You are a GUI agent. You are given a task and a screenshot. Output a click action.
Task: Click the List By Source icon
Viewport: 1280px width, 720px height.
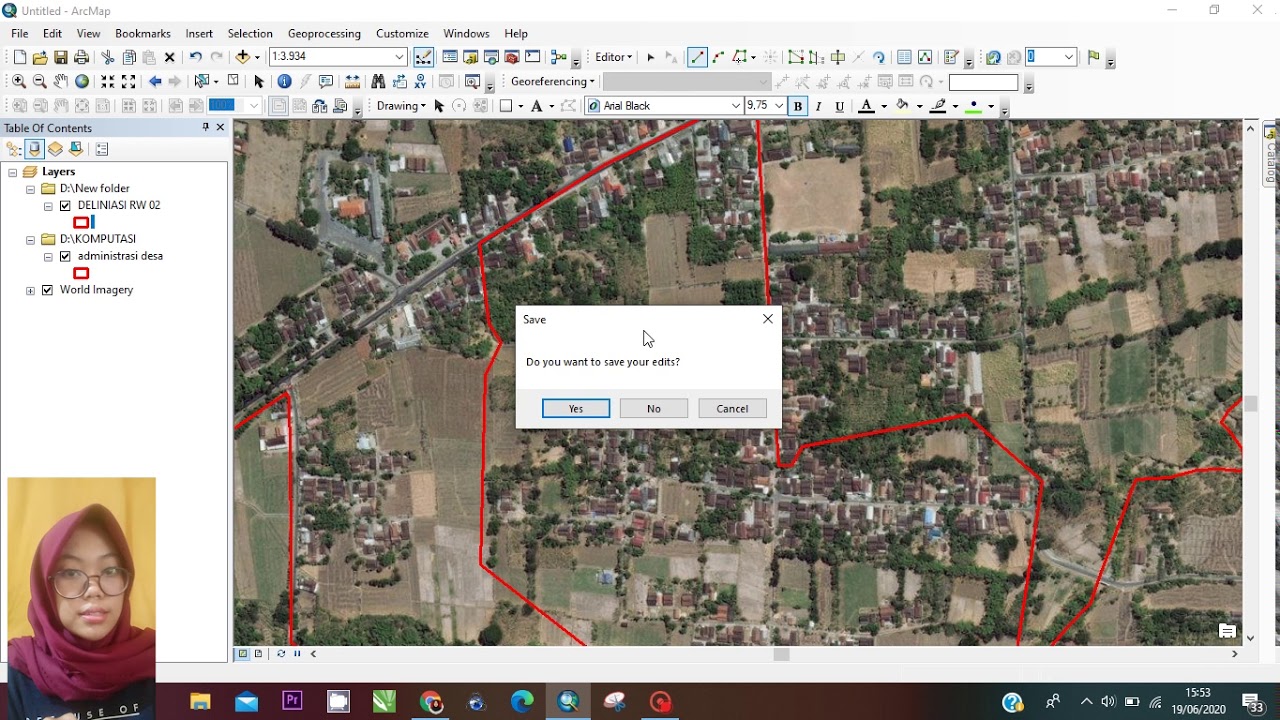tap(34, 149)
